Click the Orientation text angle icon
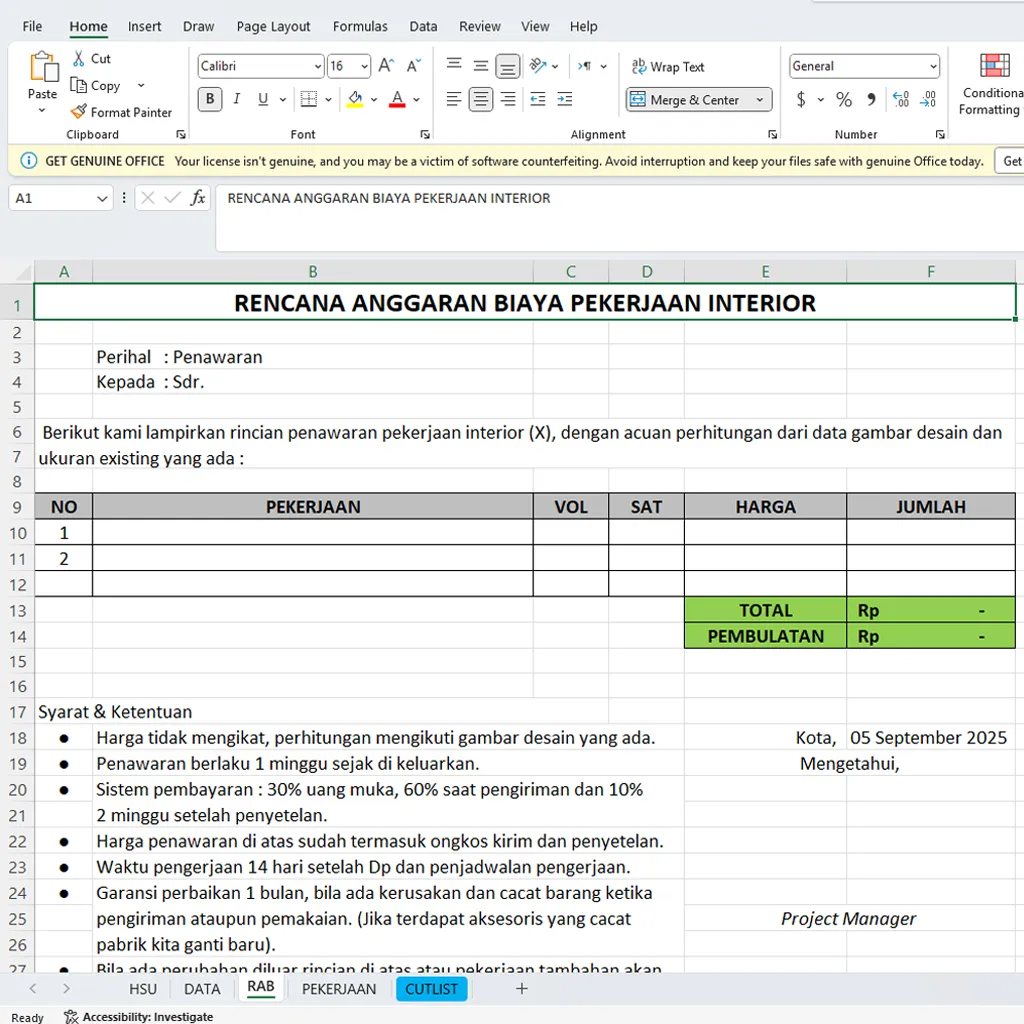Viewport: 1024px width, 1024px height. [537, 65]
